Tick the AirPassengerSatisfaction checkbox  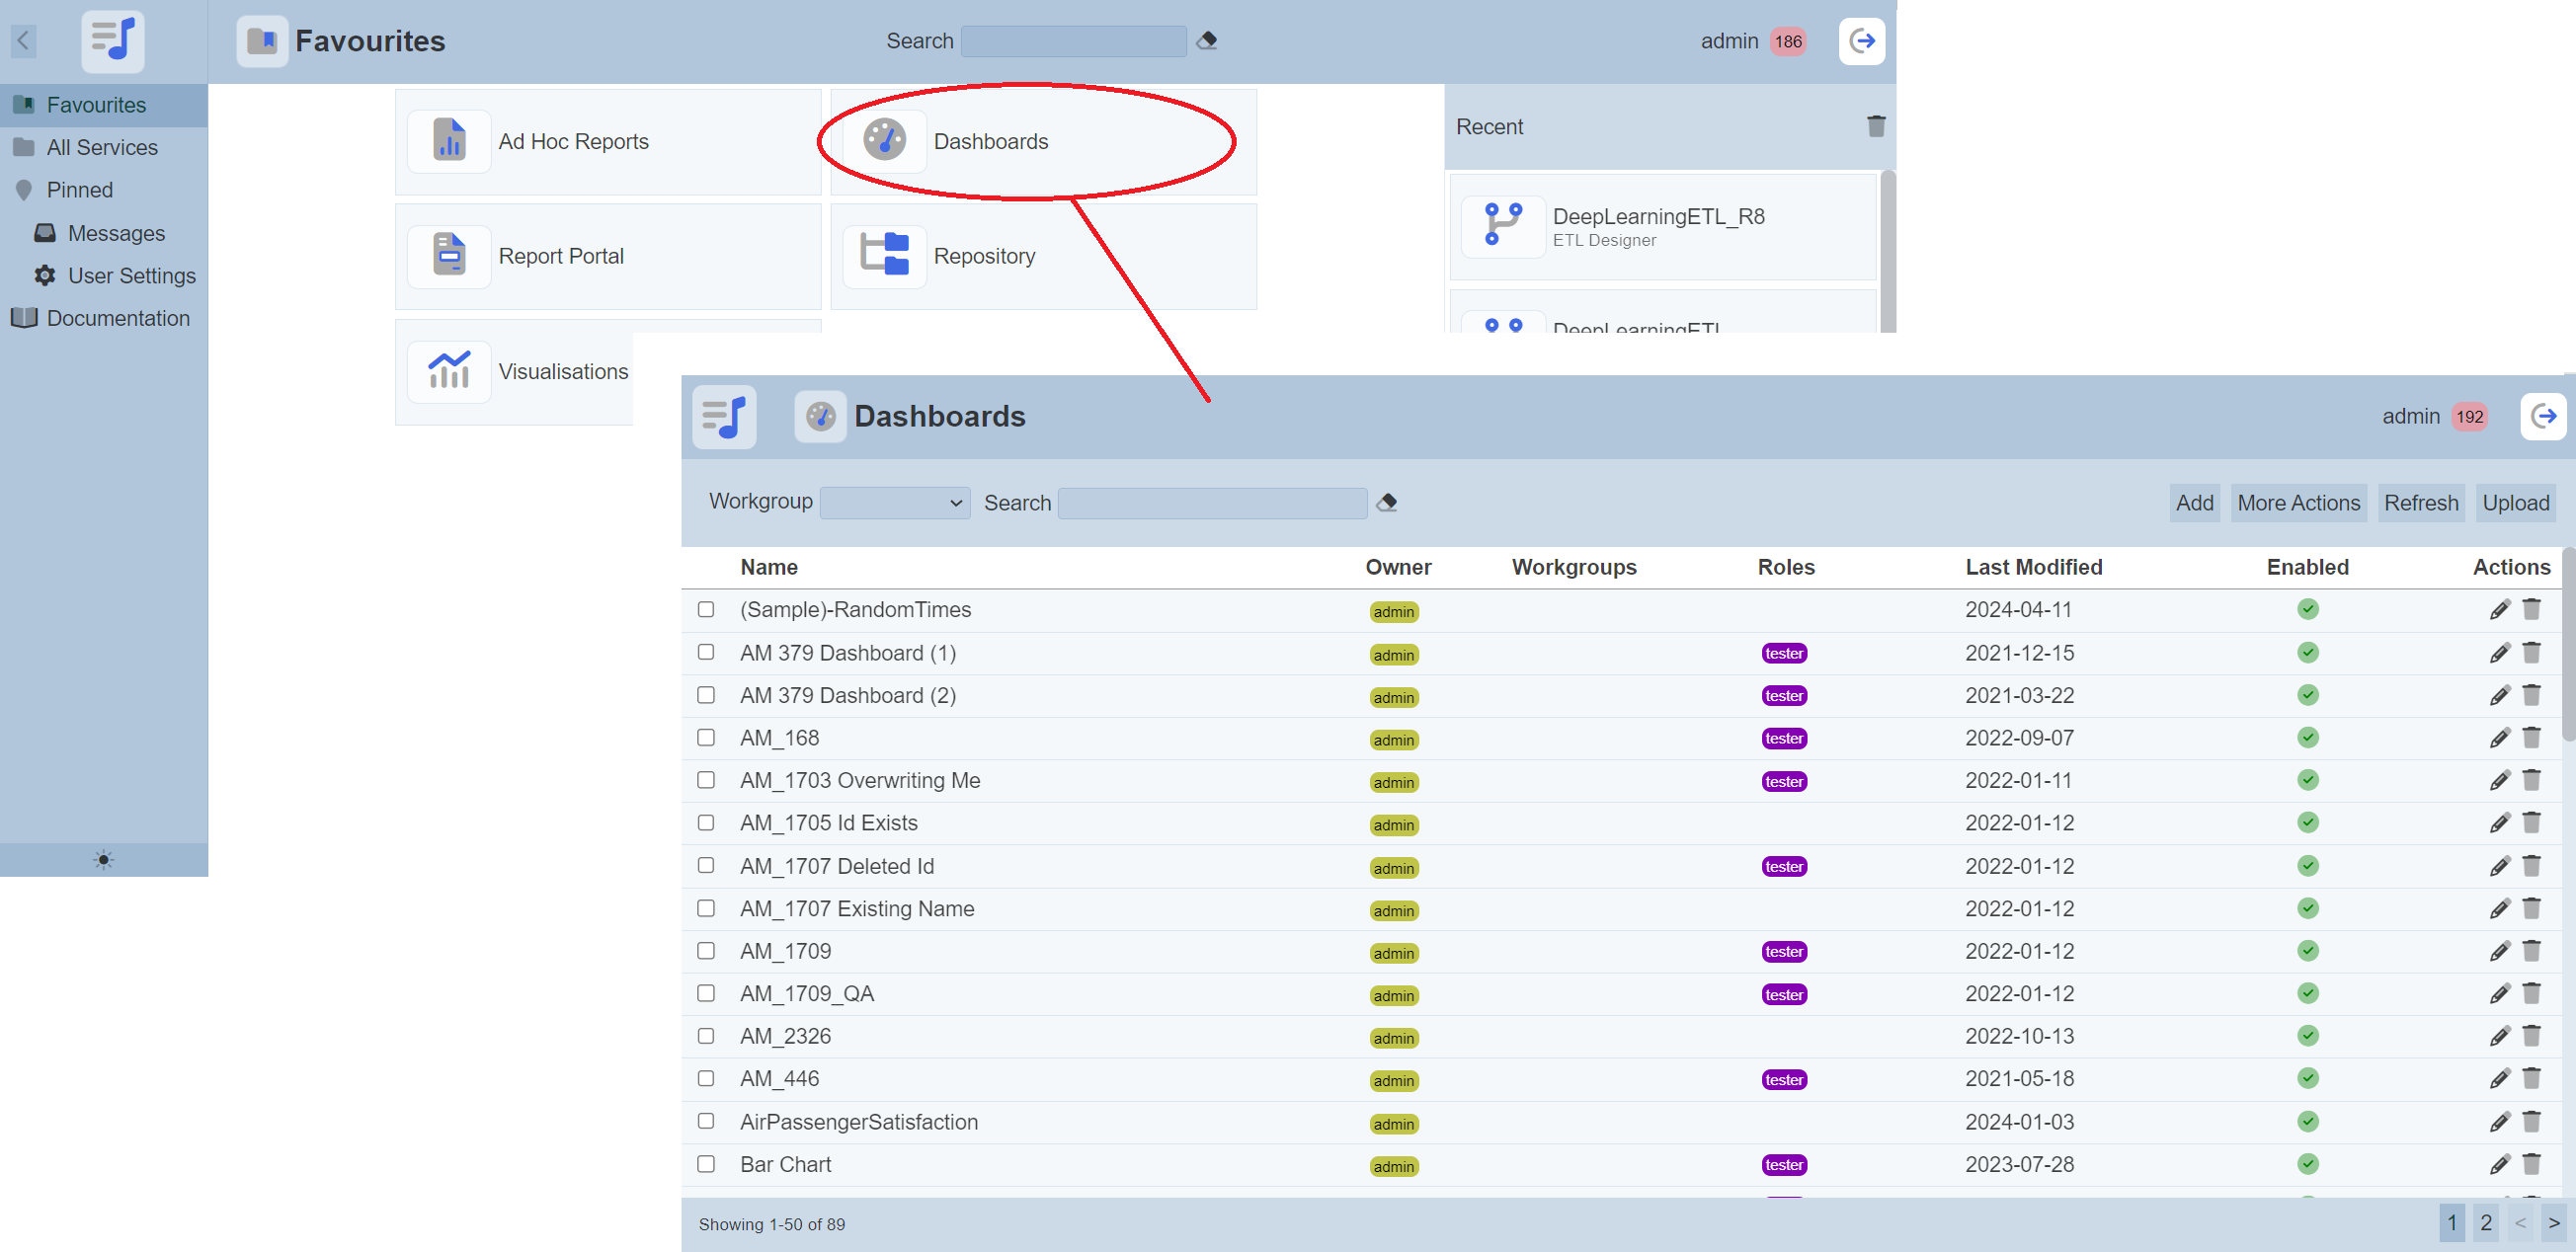click(x=706, y=1121)
